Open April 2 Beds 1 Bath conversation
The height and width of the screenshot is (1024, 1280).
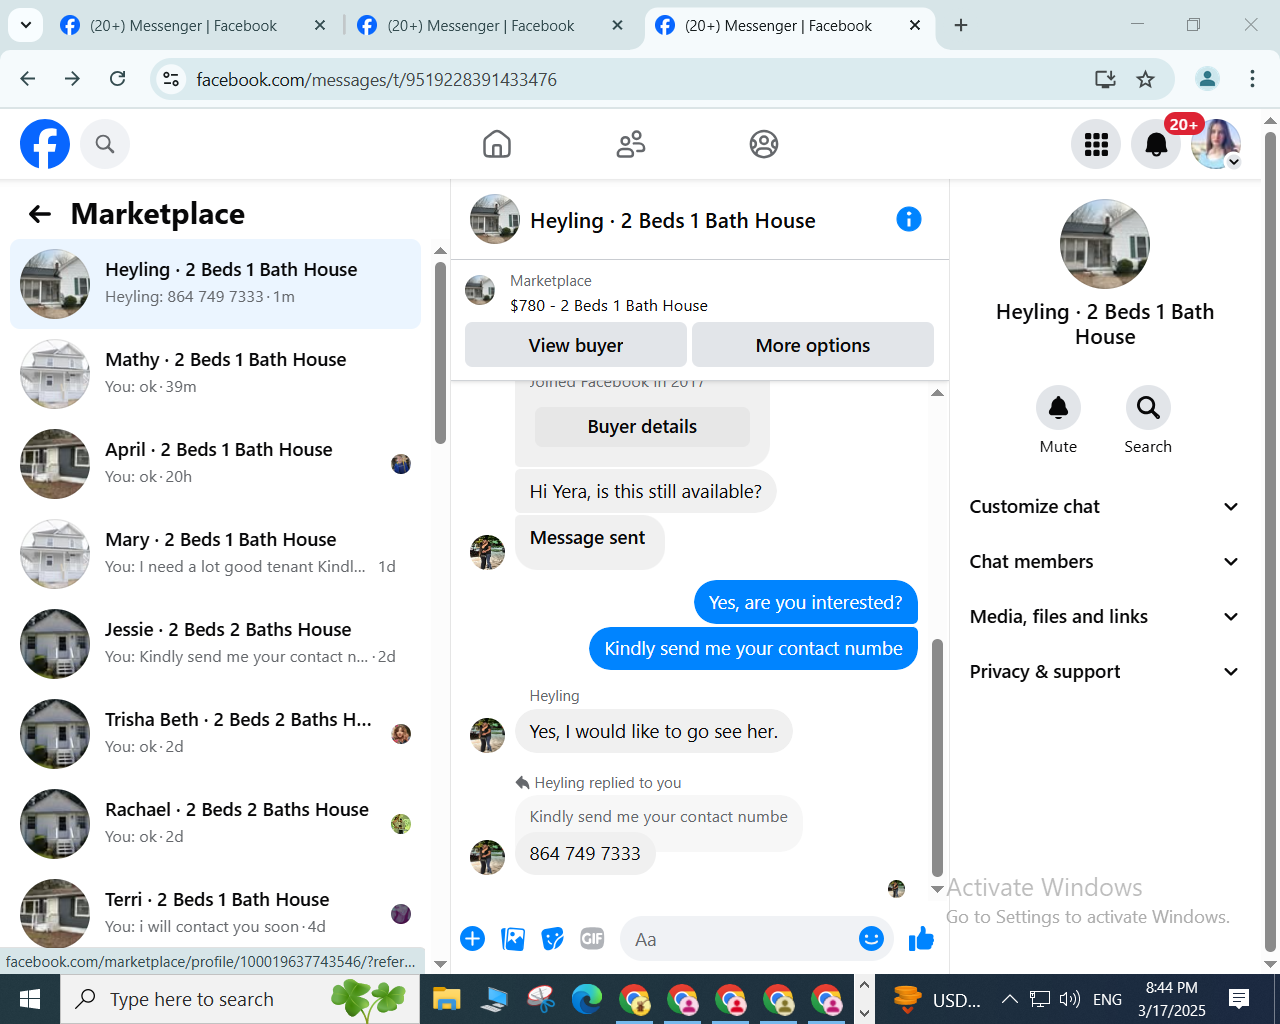pyautogui.click(x=215, y=464)
